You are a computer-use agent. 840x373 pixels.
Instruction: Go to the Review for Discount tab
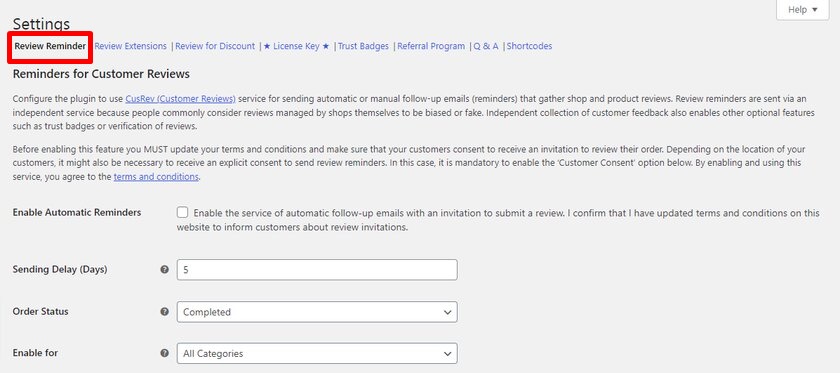tap(215, 46)
